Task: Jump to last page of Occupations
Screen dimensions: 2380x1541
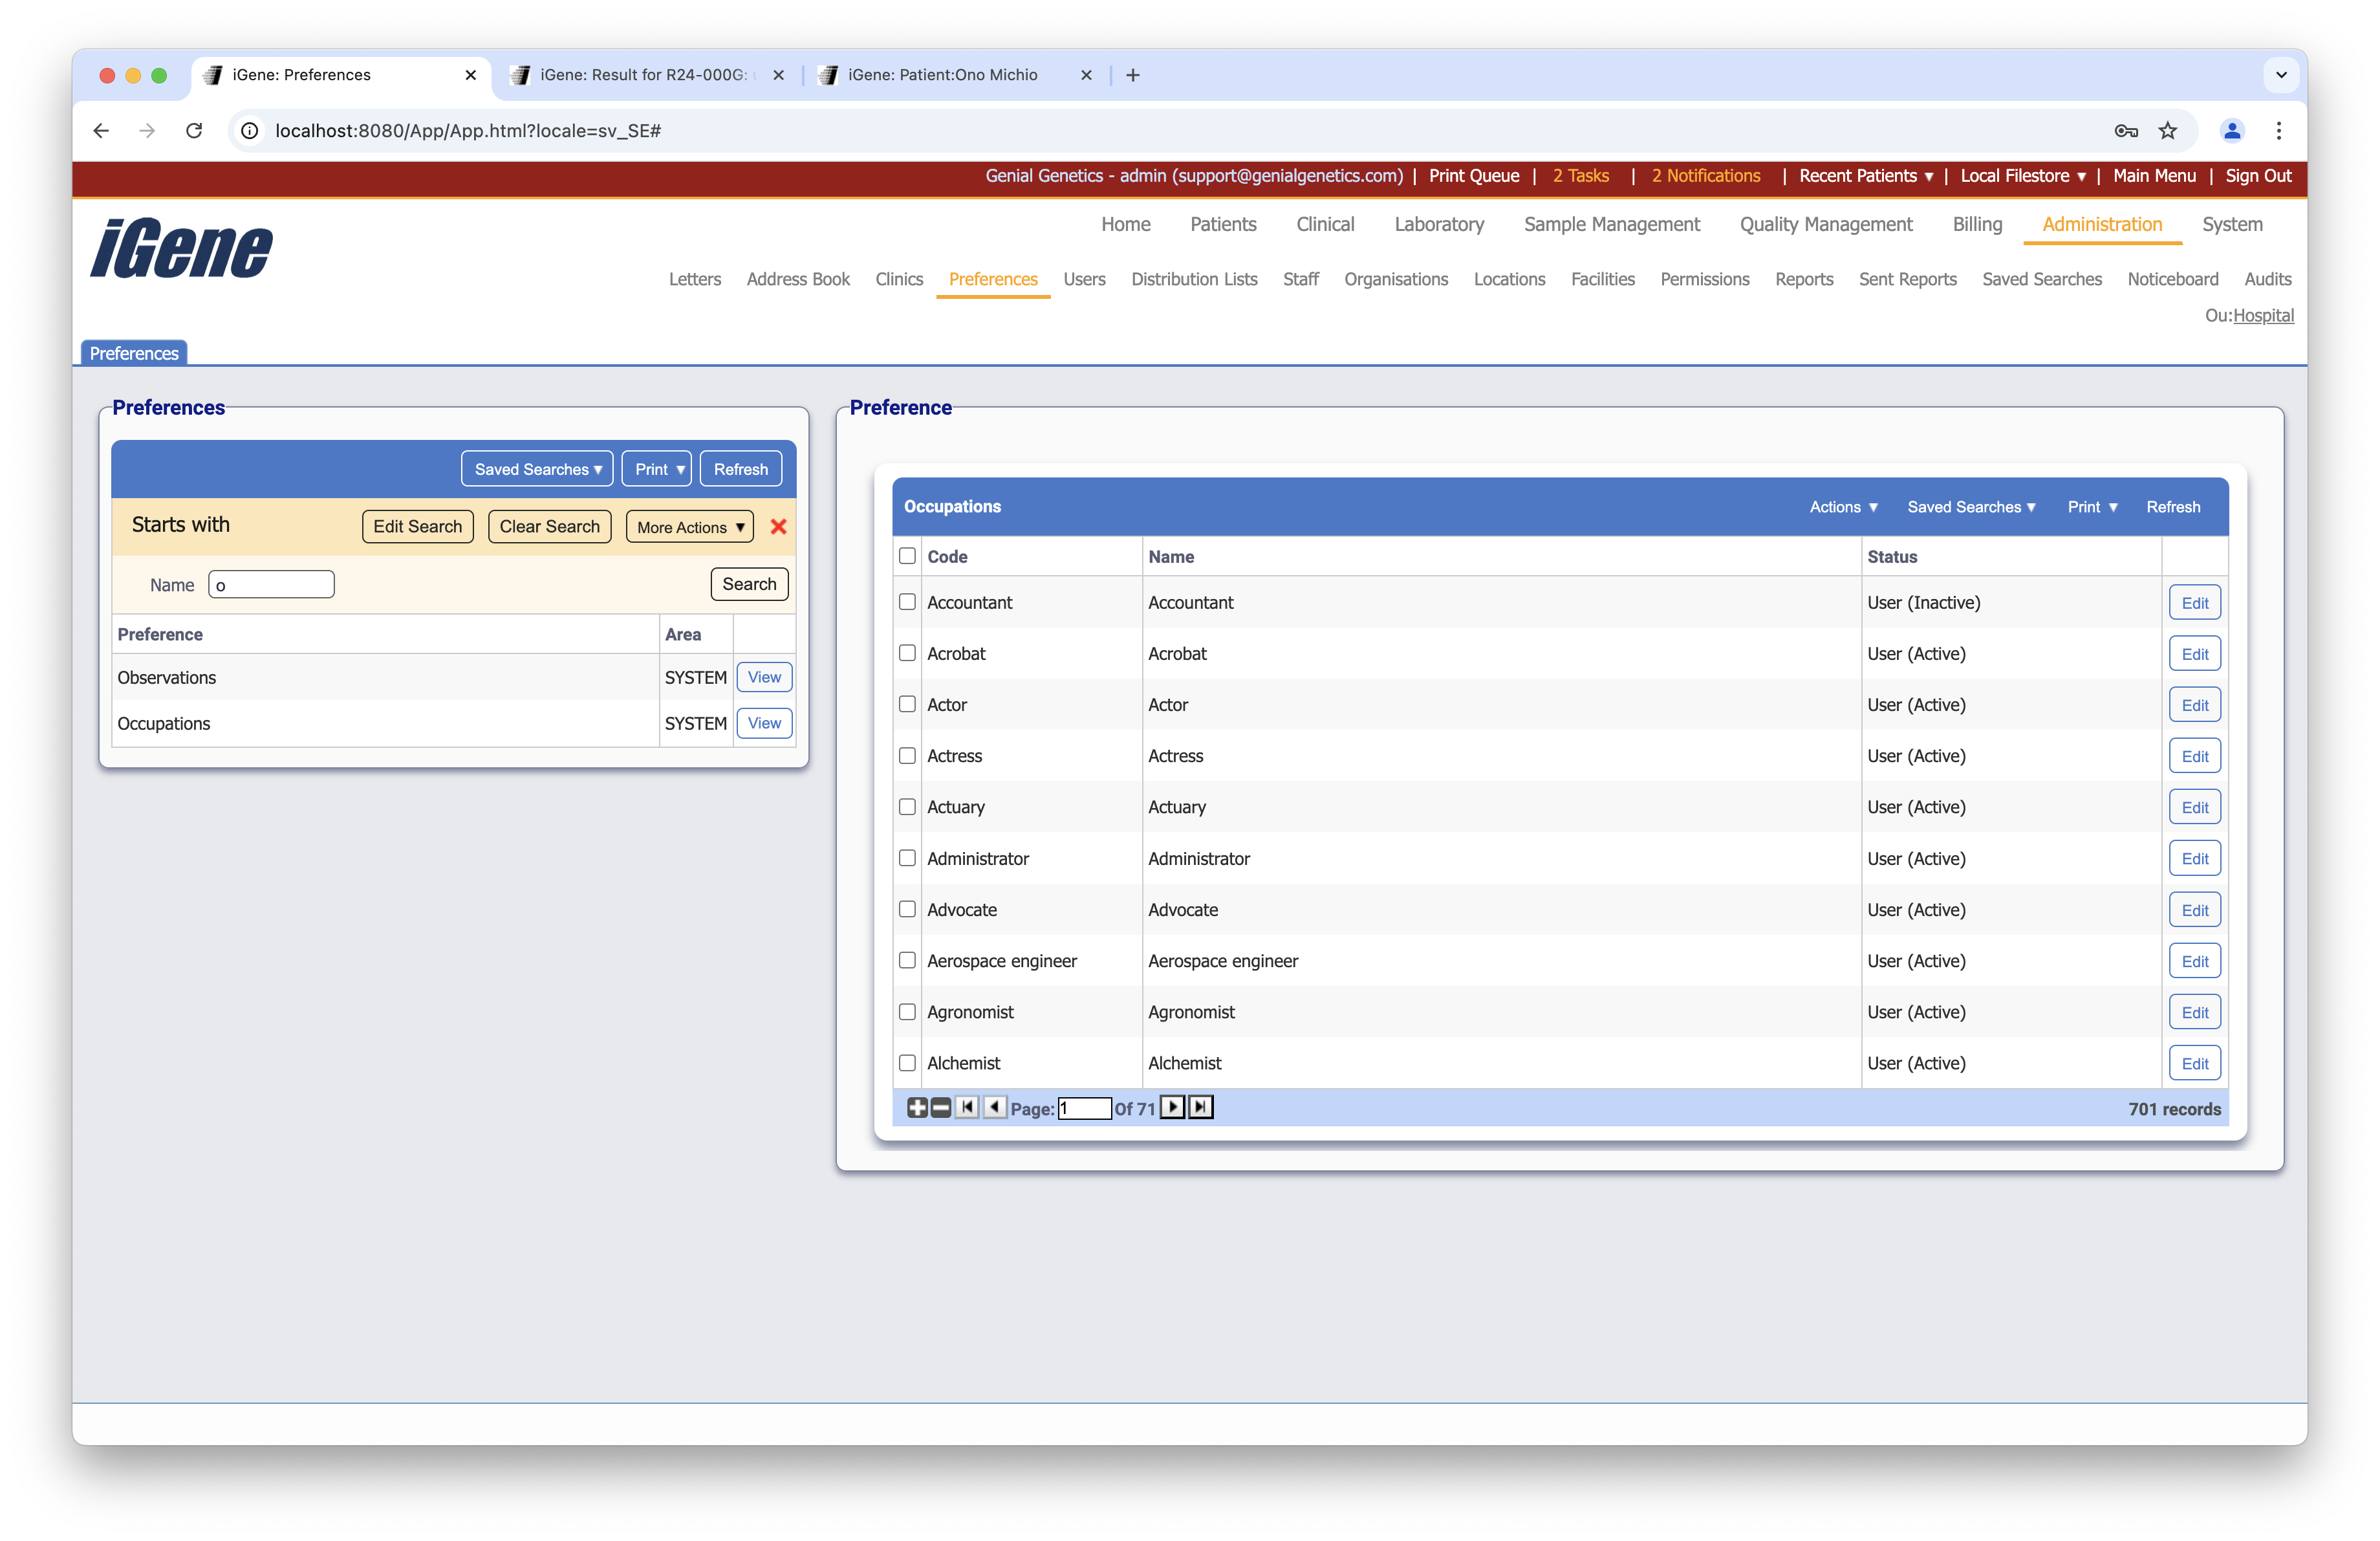Action: point(1200,1107)
